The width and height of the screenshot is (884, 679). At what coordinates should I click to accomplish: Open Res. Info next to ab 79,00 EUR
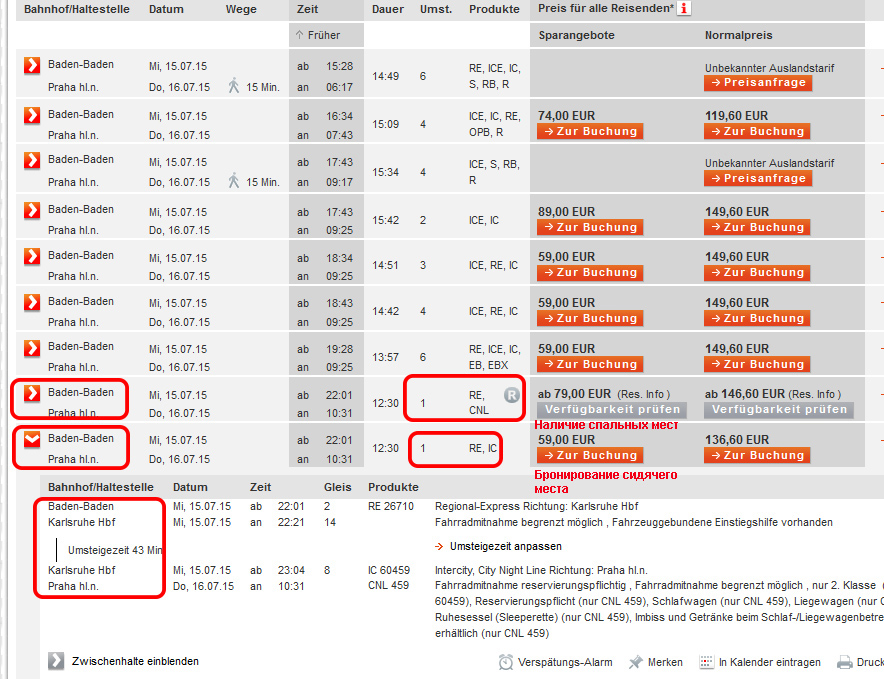(x=644, y=394)
